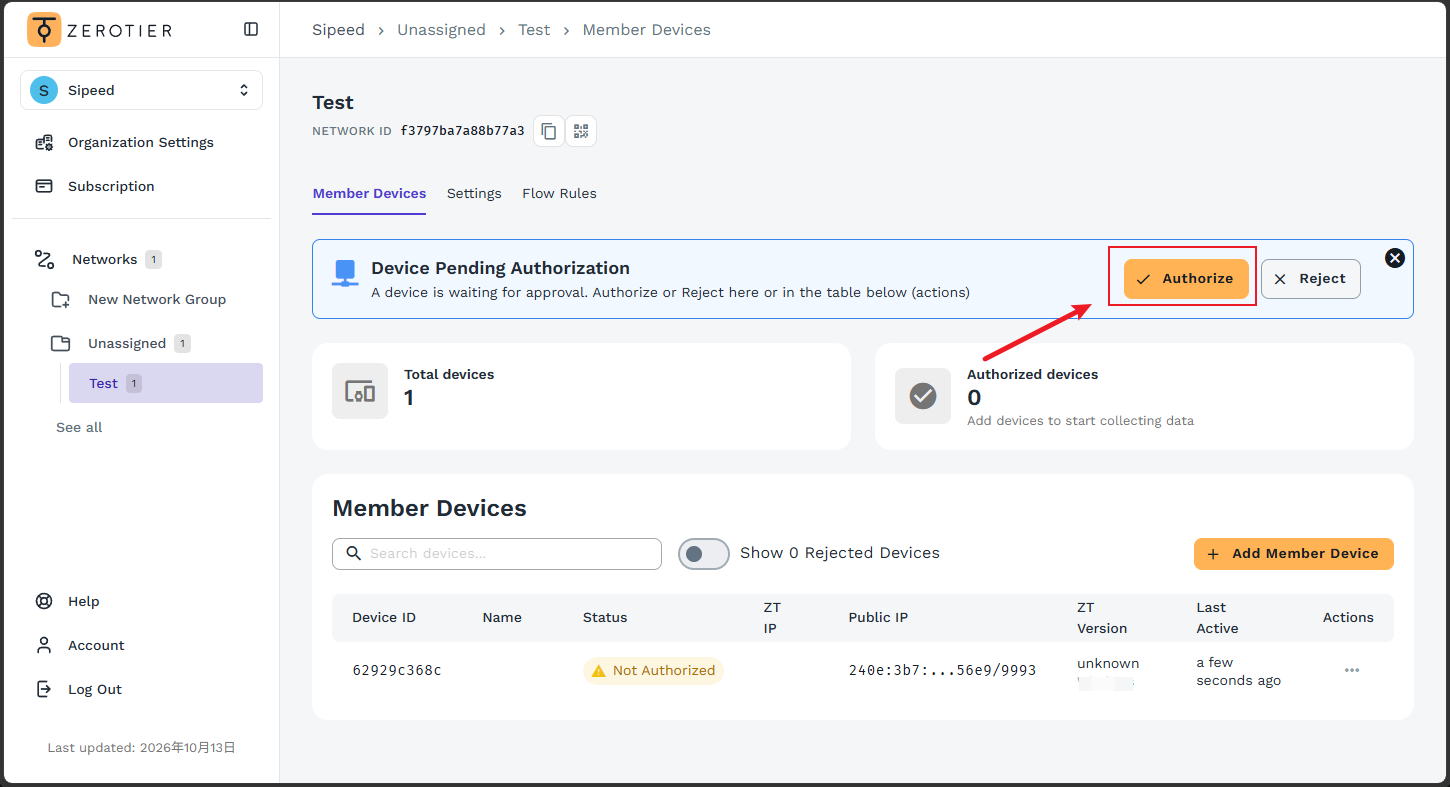The image size is (1450, 787).
Task: Click network ID value f3797ba7a88b77a3
Action: coord(462,131)
